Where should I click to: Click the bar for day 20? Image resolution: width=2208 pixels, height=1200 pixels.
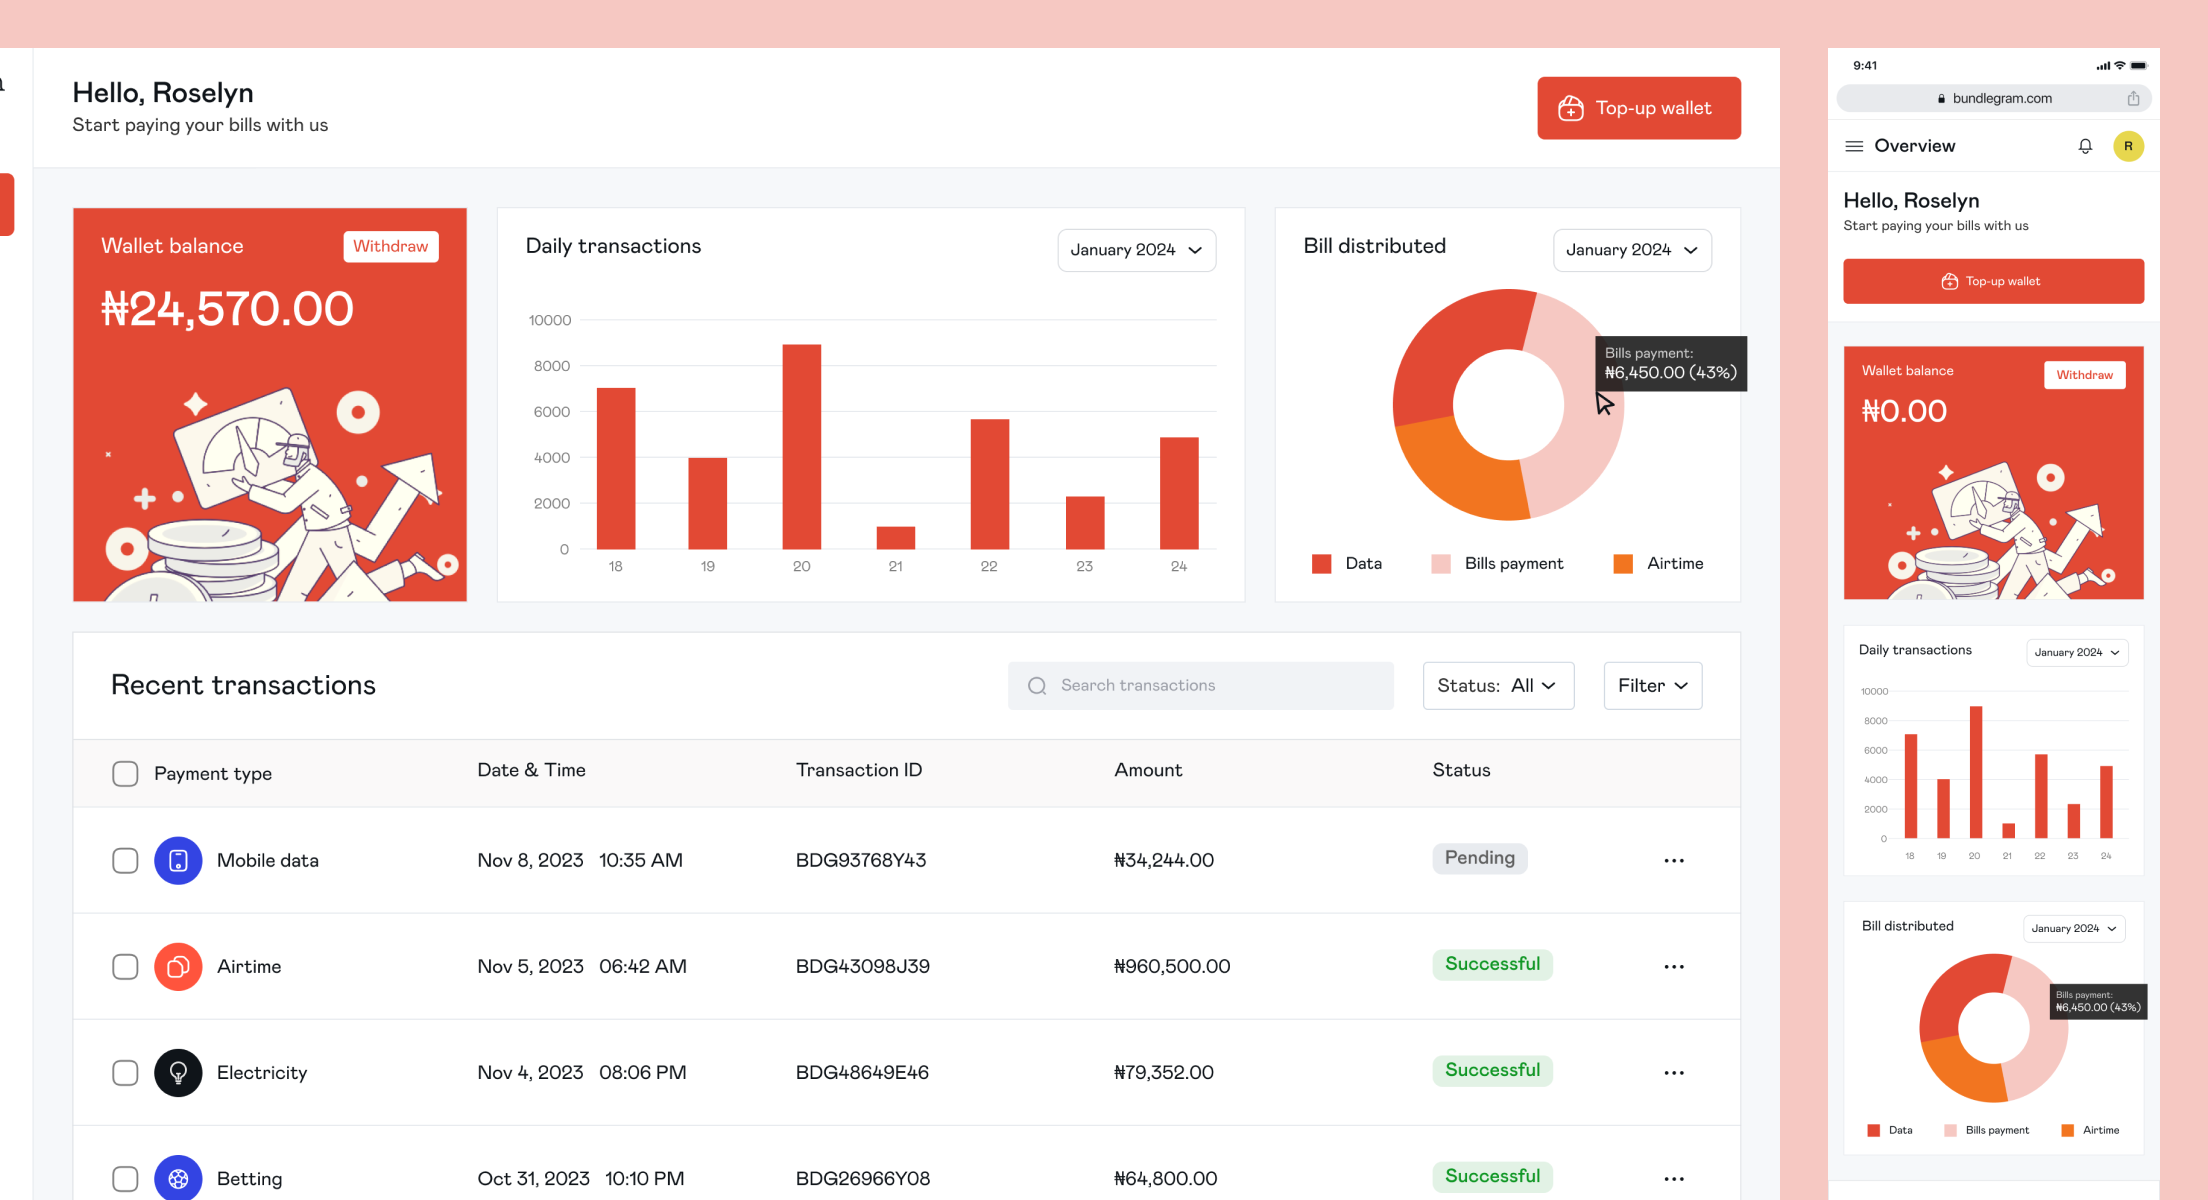[801, 446]
